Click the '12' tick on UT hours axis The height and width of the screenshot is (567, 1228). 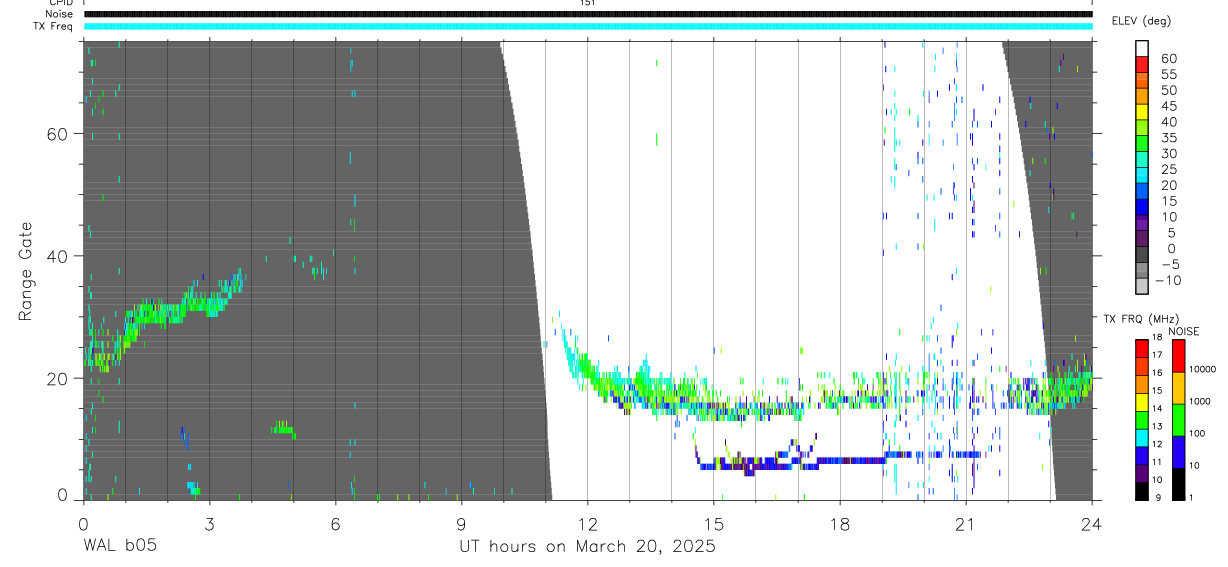coord(588,523)
